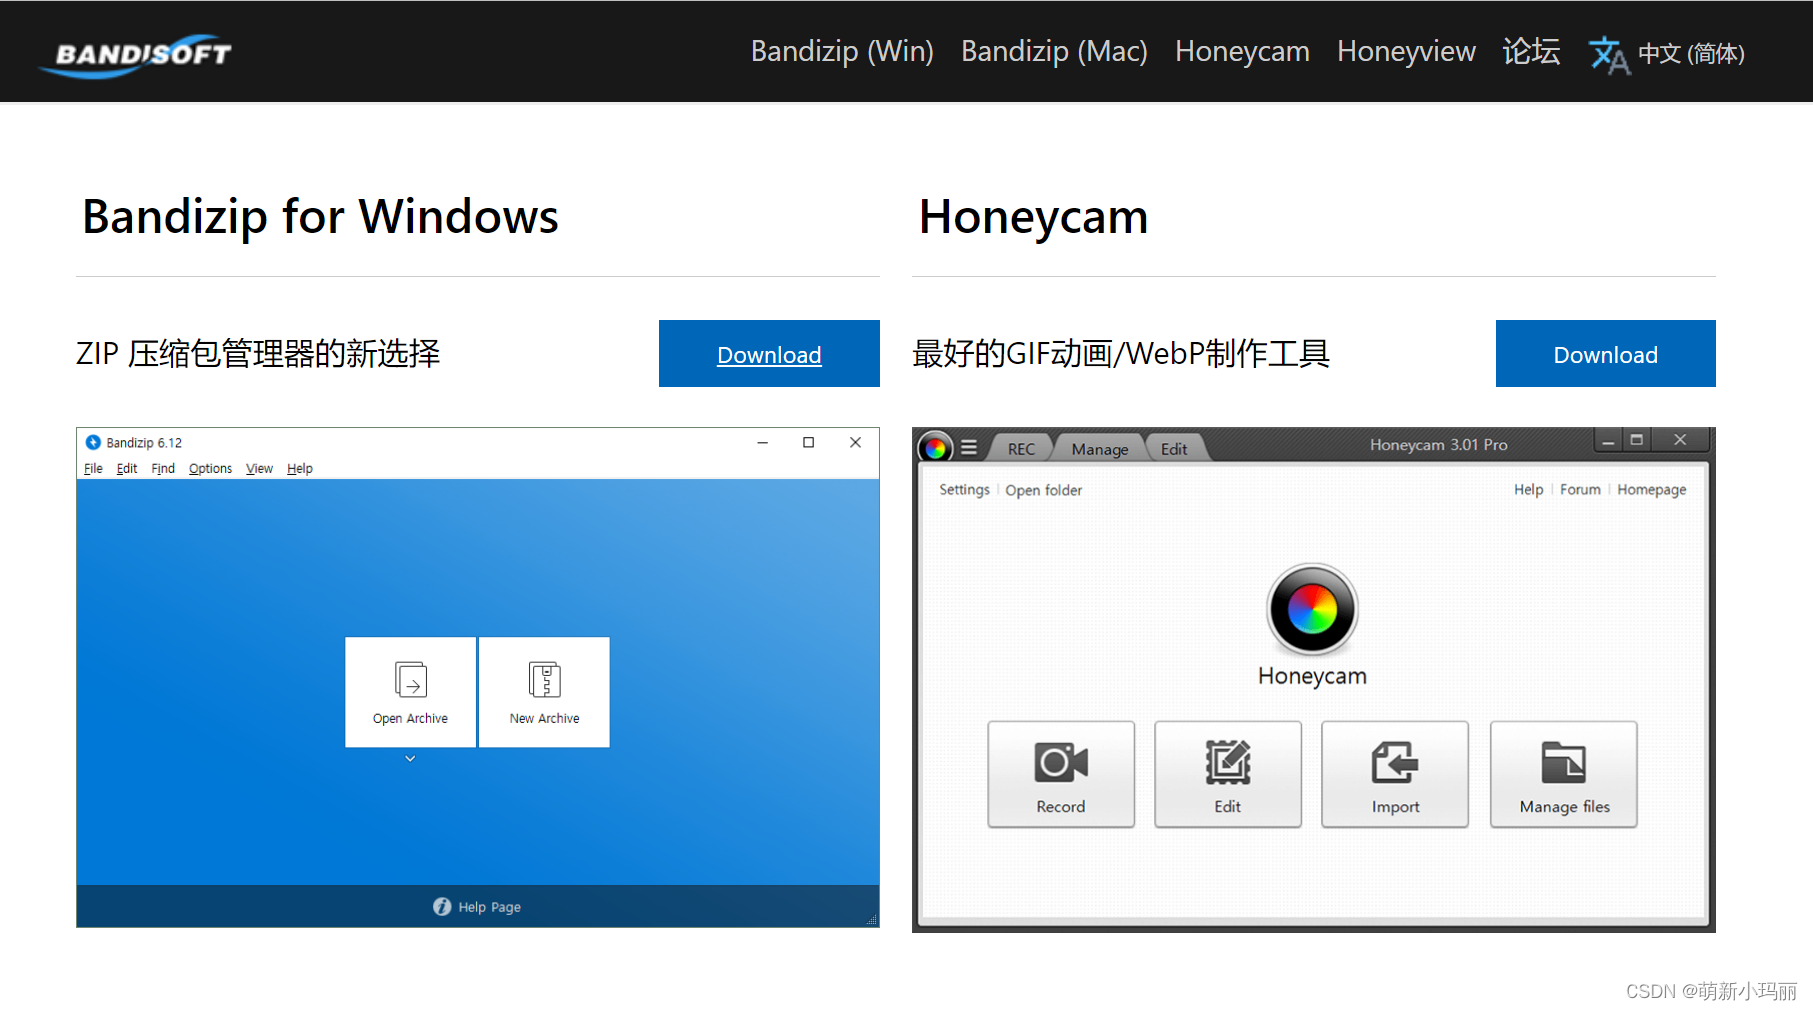
Task: Switch to the REC tab in Honeycam
Action: click(x=1021, y=449)
